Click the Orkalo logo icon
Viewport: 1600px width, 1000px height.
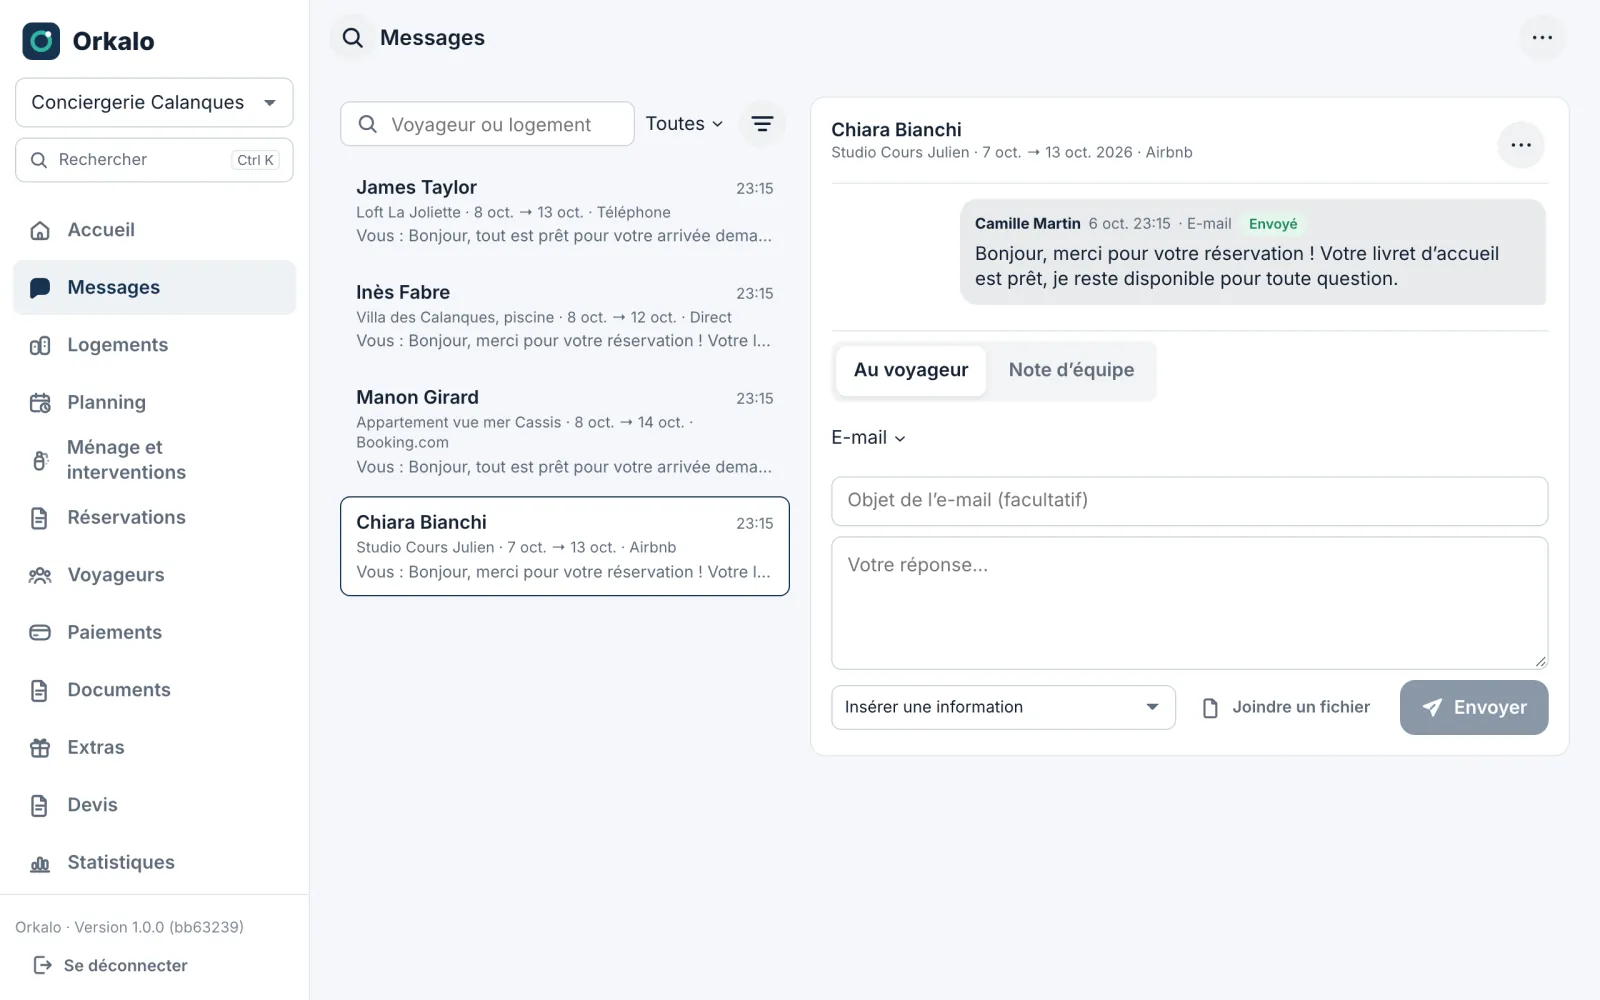(x=41, y=41)
